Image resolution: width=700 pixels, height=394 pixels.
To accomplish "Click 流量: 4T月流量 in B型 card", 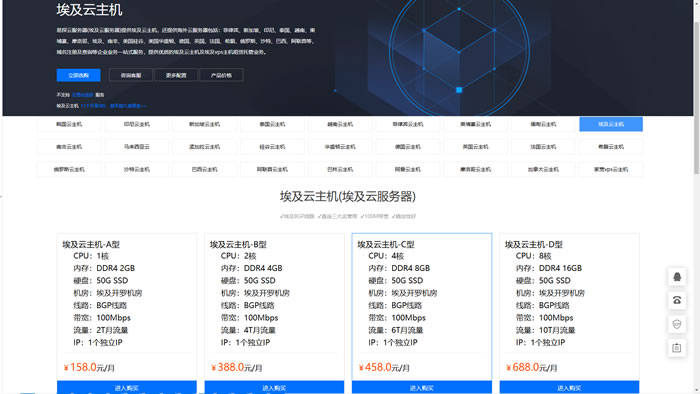I will click(x=248, y=330).
